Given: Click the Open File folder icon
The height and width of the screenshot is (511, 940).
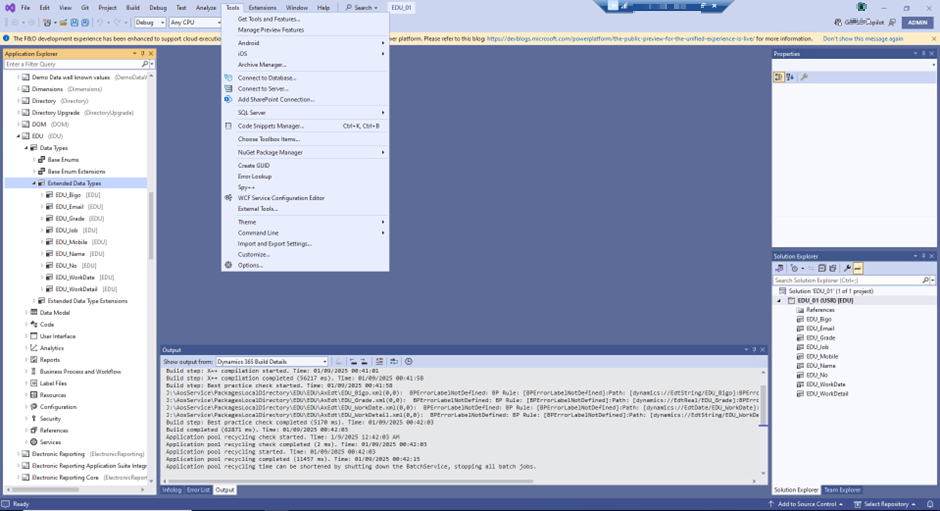Looking at the screenshot, I should point(63,22).
